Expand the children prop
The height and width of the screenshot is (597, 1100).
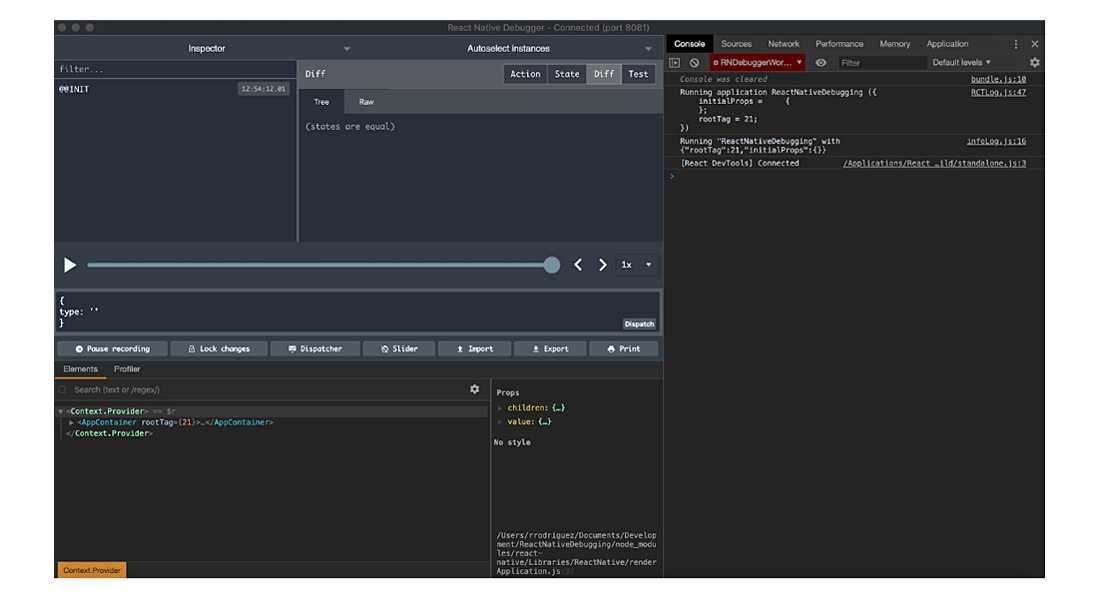click(500, 408)
